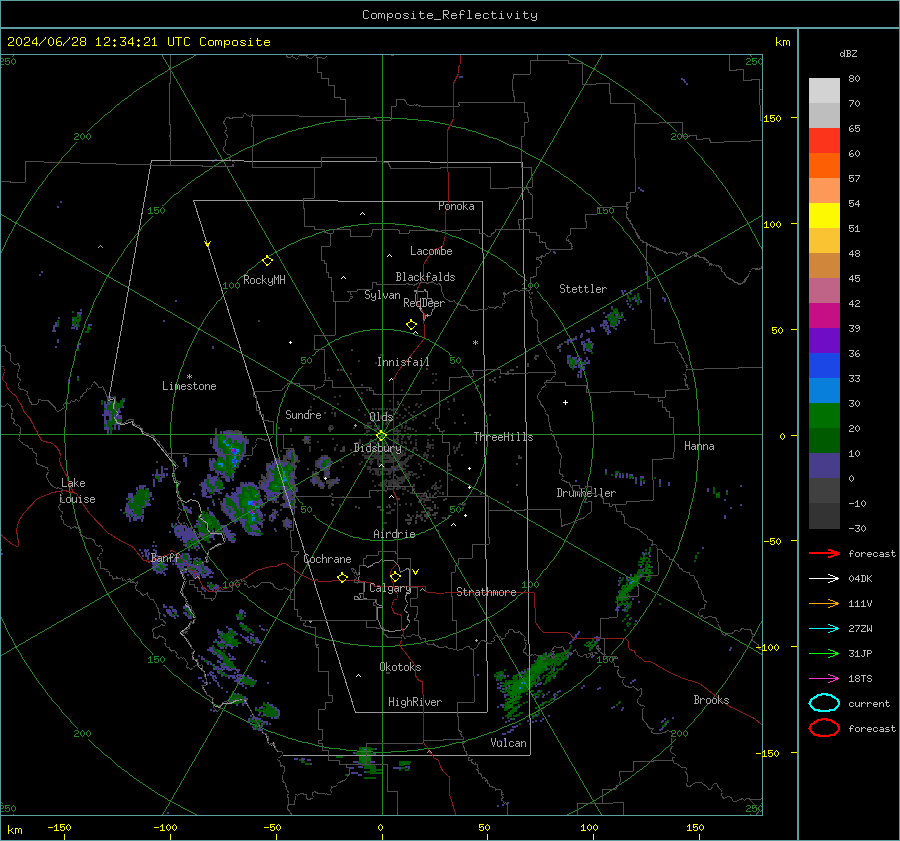Click the Stettler label
This screenshot has width=900, height=841.
(583, 289)
